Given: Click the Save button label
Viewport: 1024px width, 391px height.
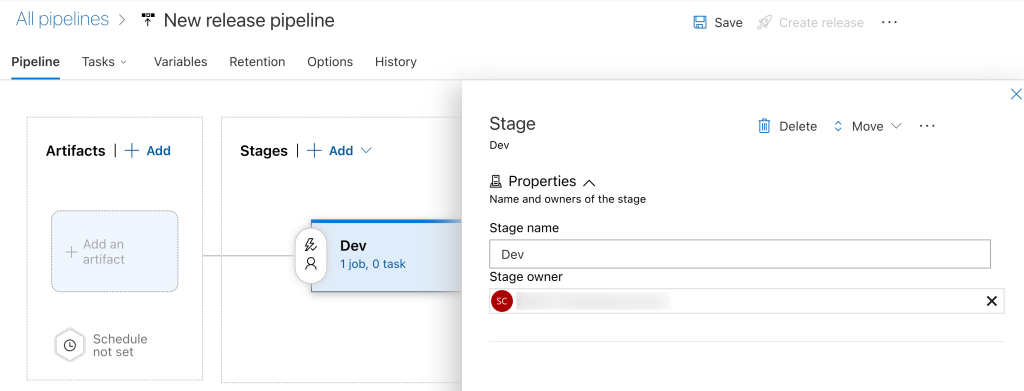Looking at the screenshot, I should [x=728, y=22].
